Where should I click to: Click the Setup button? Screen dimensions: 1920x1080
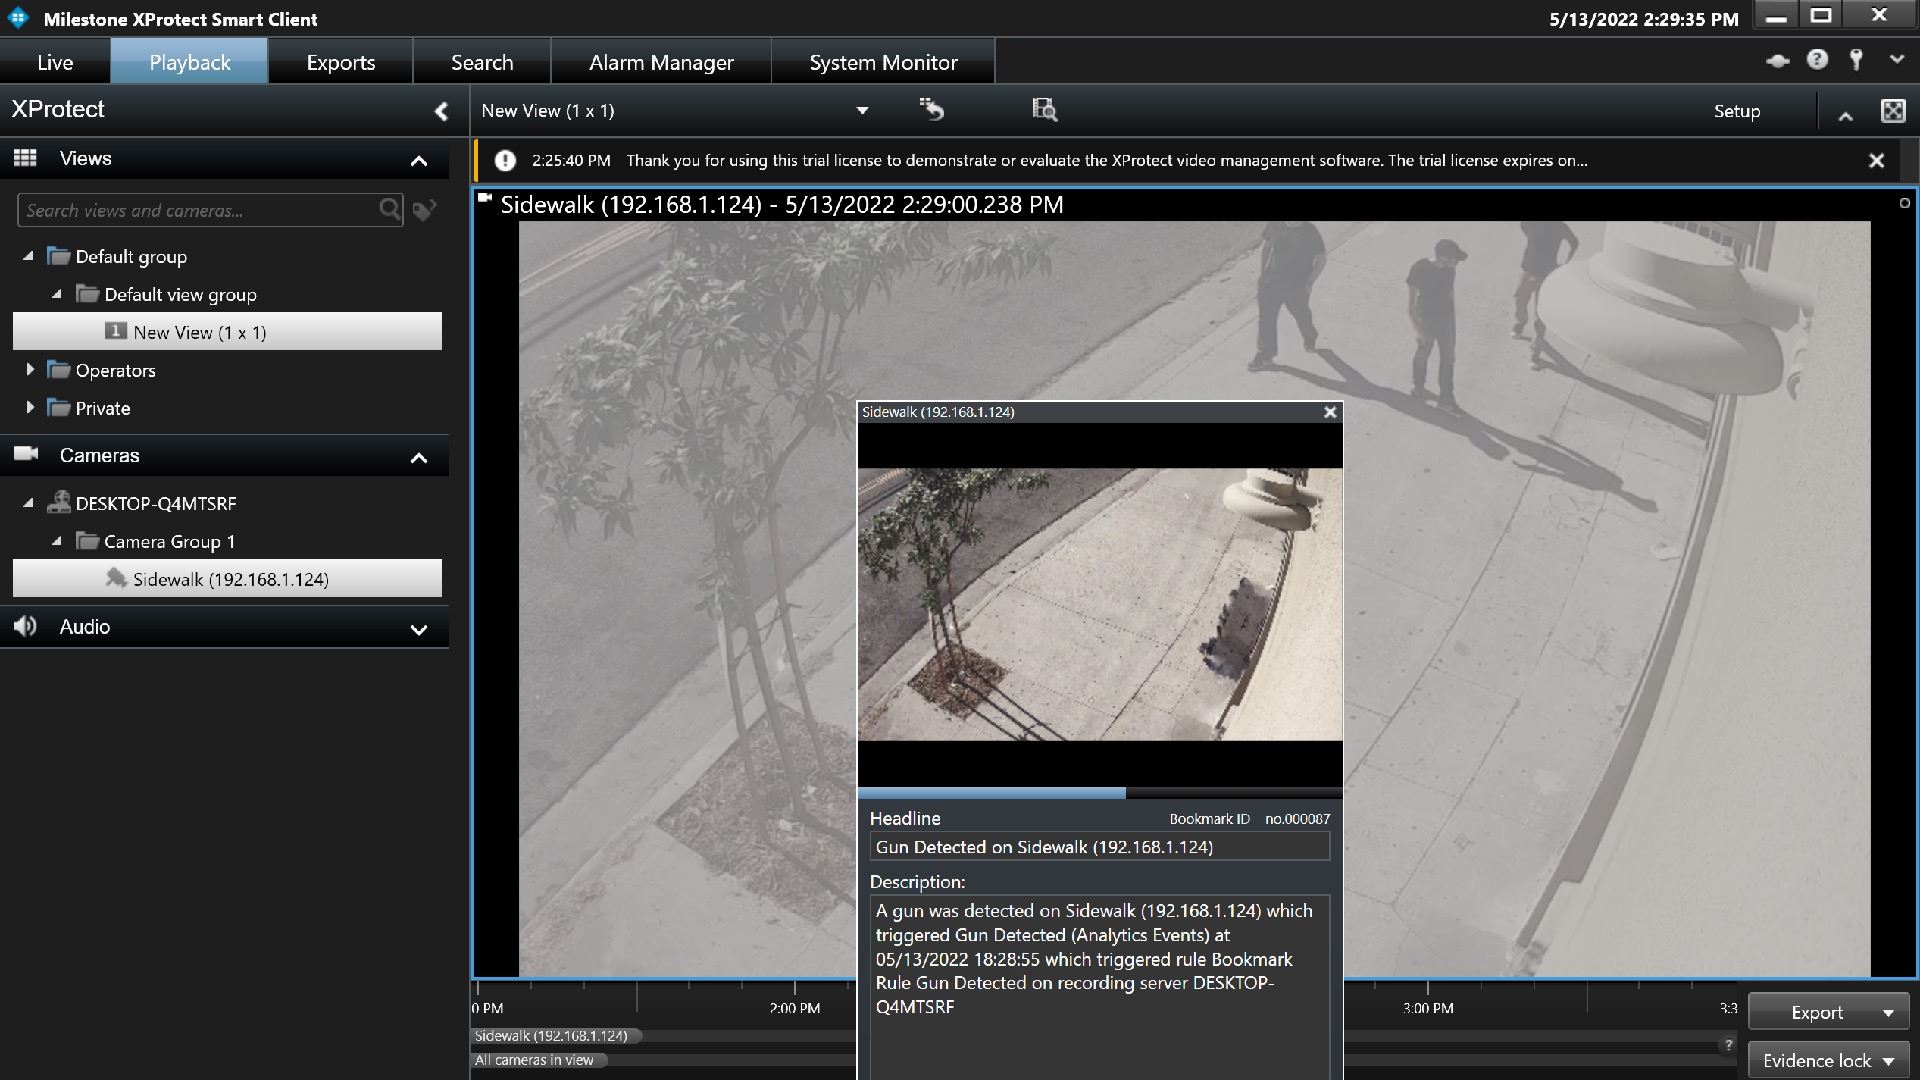pos(1736,111)
